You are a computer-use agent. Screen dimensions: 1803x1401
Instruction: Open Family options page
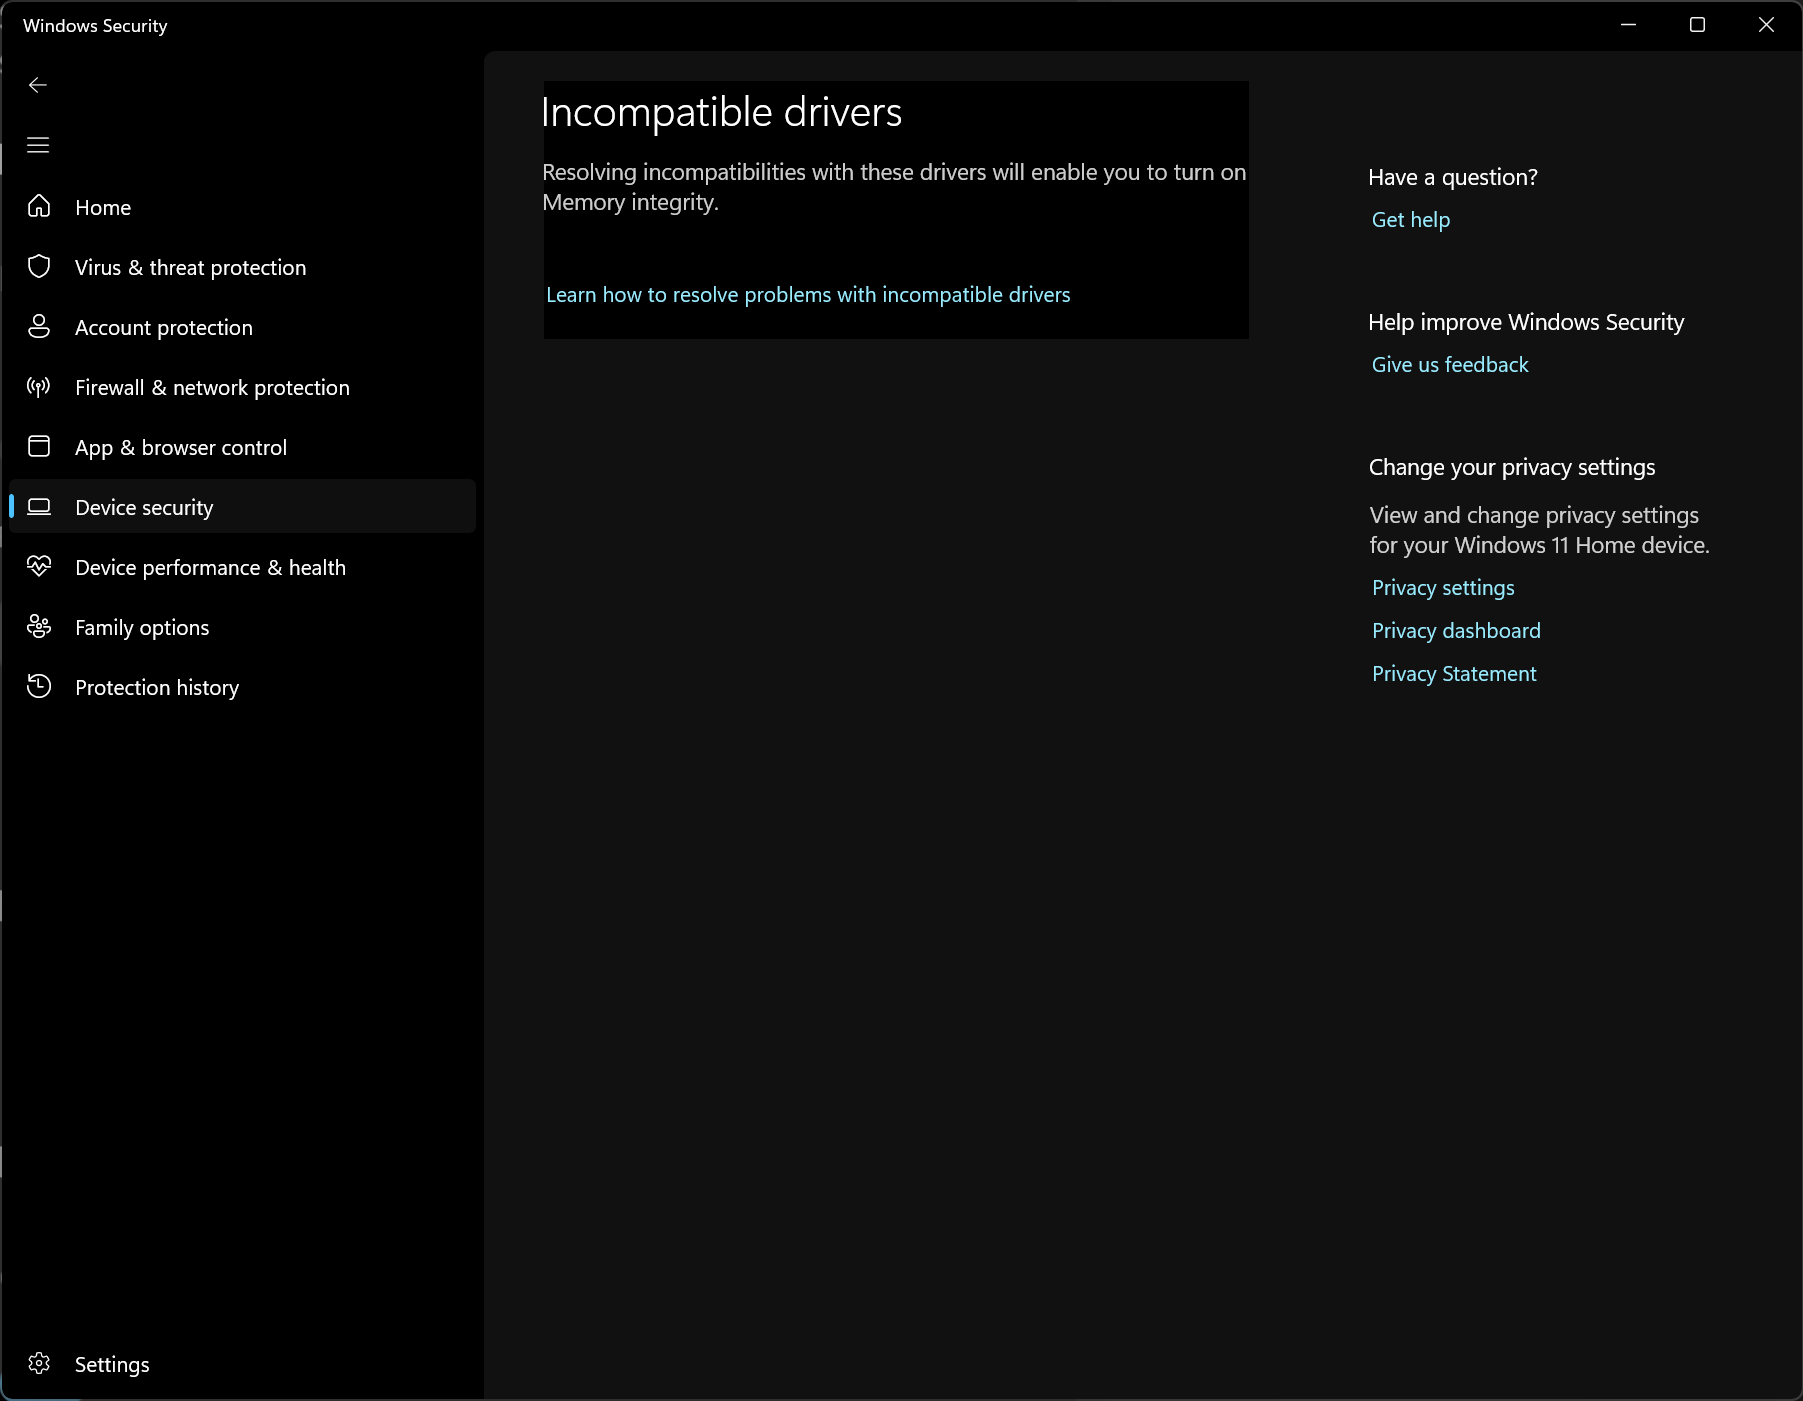(242, 627)
